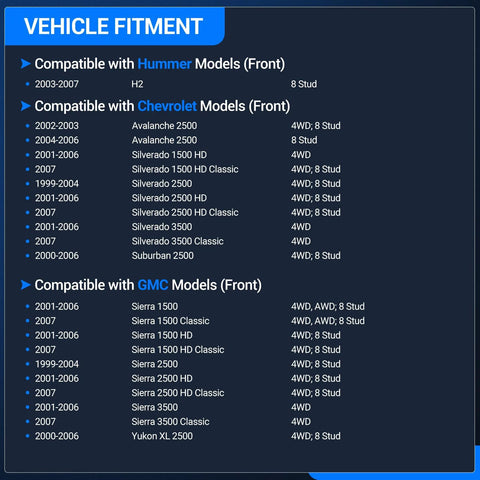Click the 1999-2004 years for Sierra 2500
Viewport: 480px width, 480px height.
pyautogui.click(x=57, y=364)
